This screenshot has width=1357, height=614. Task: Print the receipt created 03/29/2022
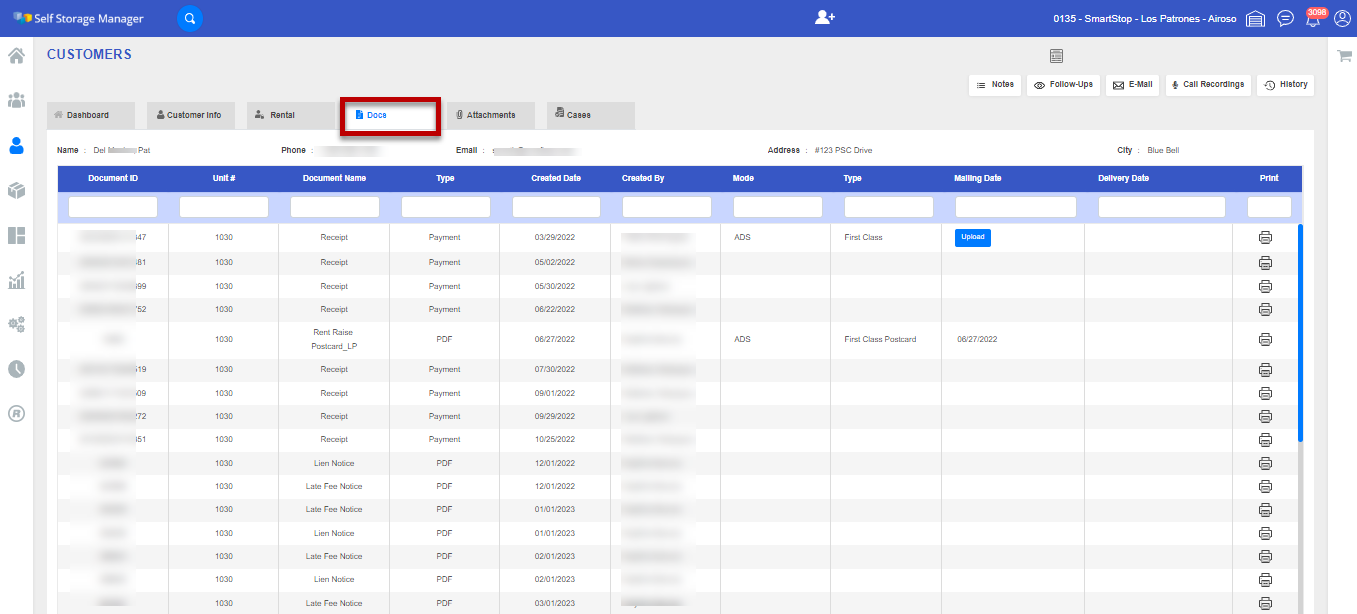click(x=1265, y=238)
